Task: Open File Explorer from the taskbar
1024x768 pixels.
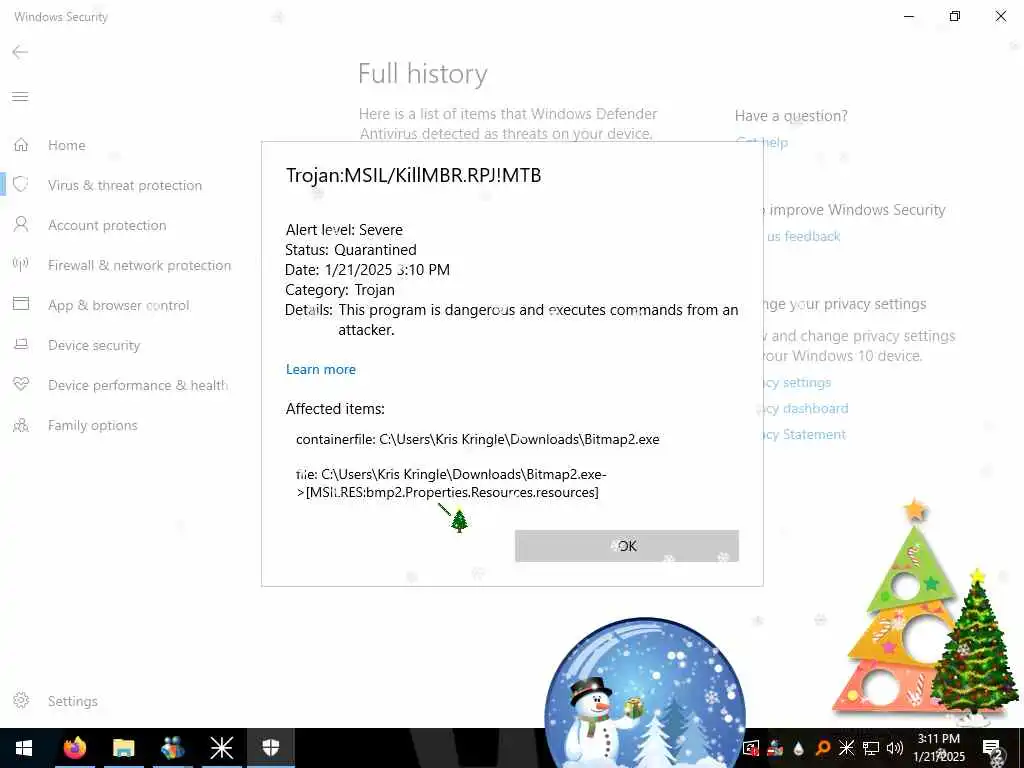Action: point(123,748)
